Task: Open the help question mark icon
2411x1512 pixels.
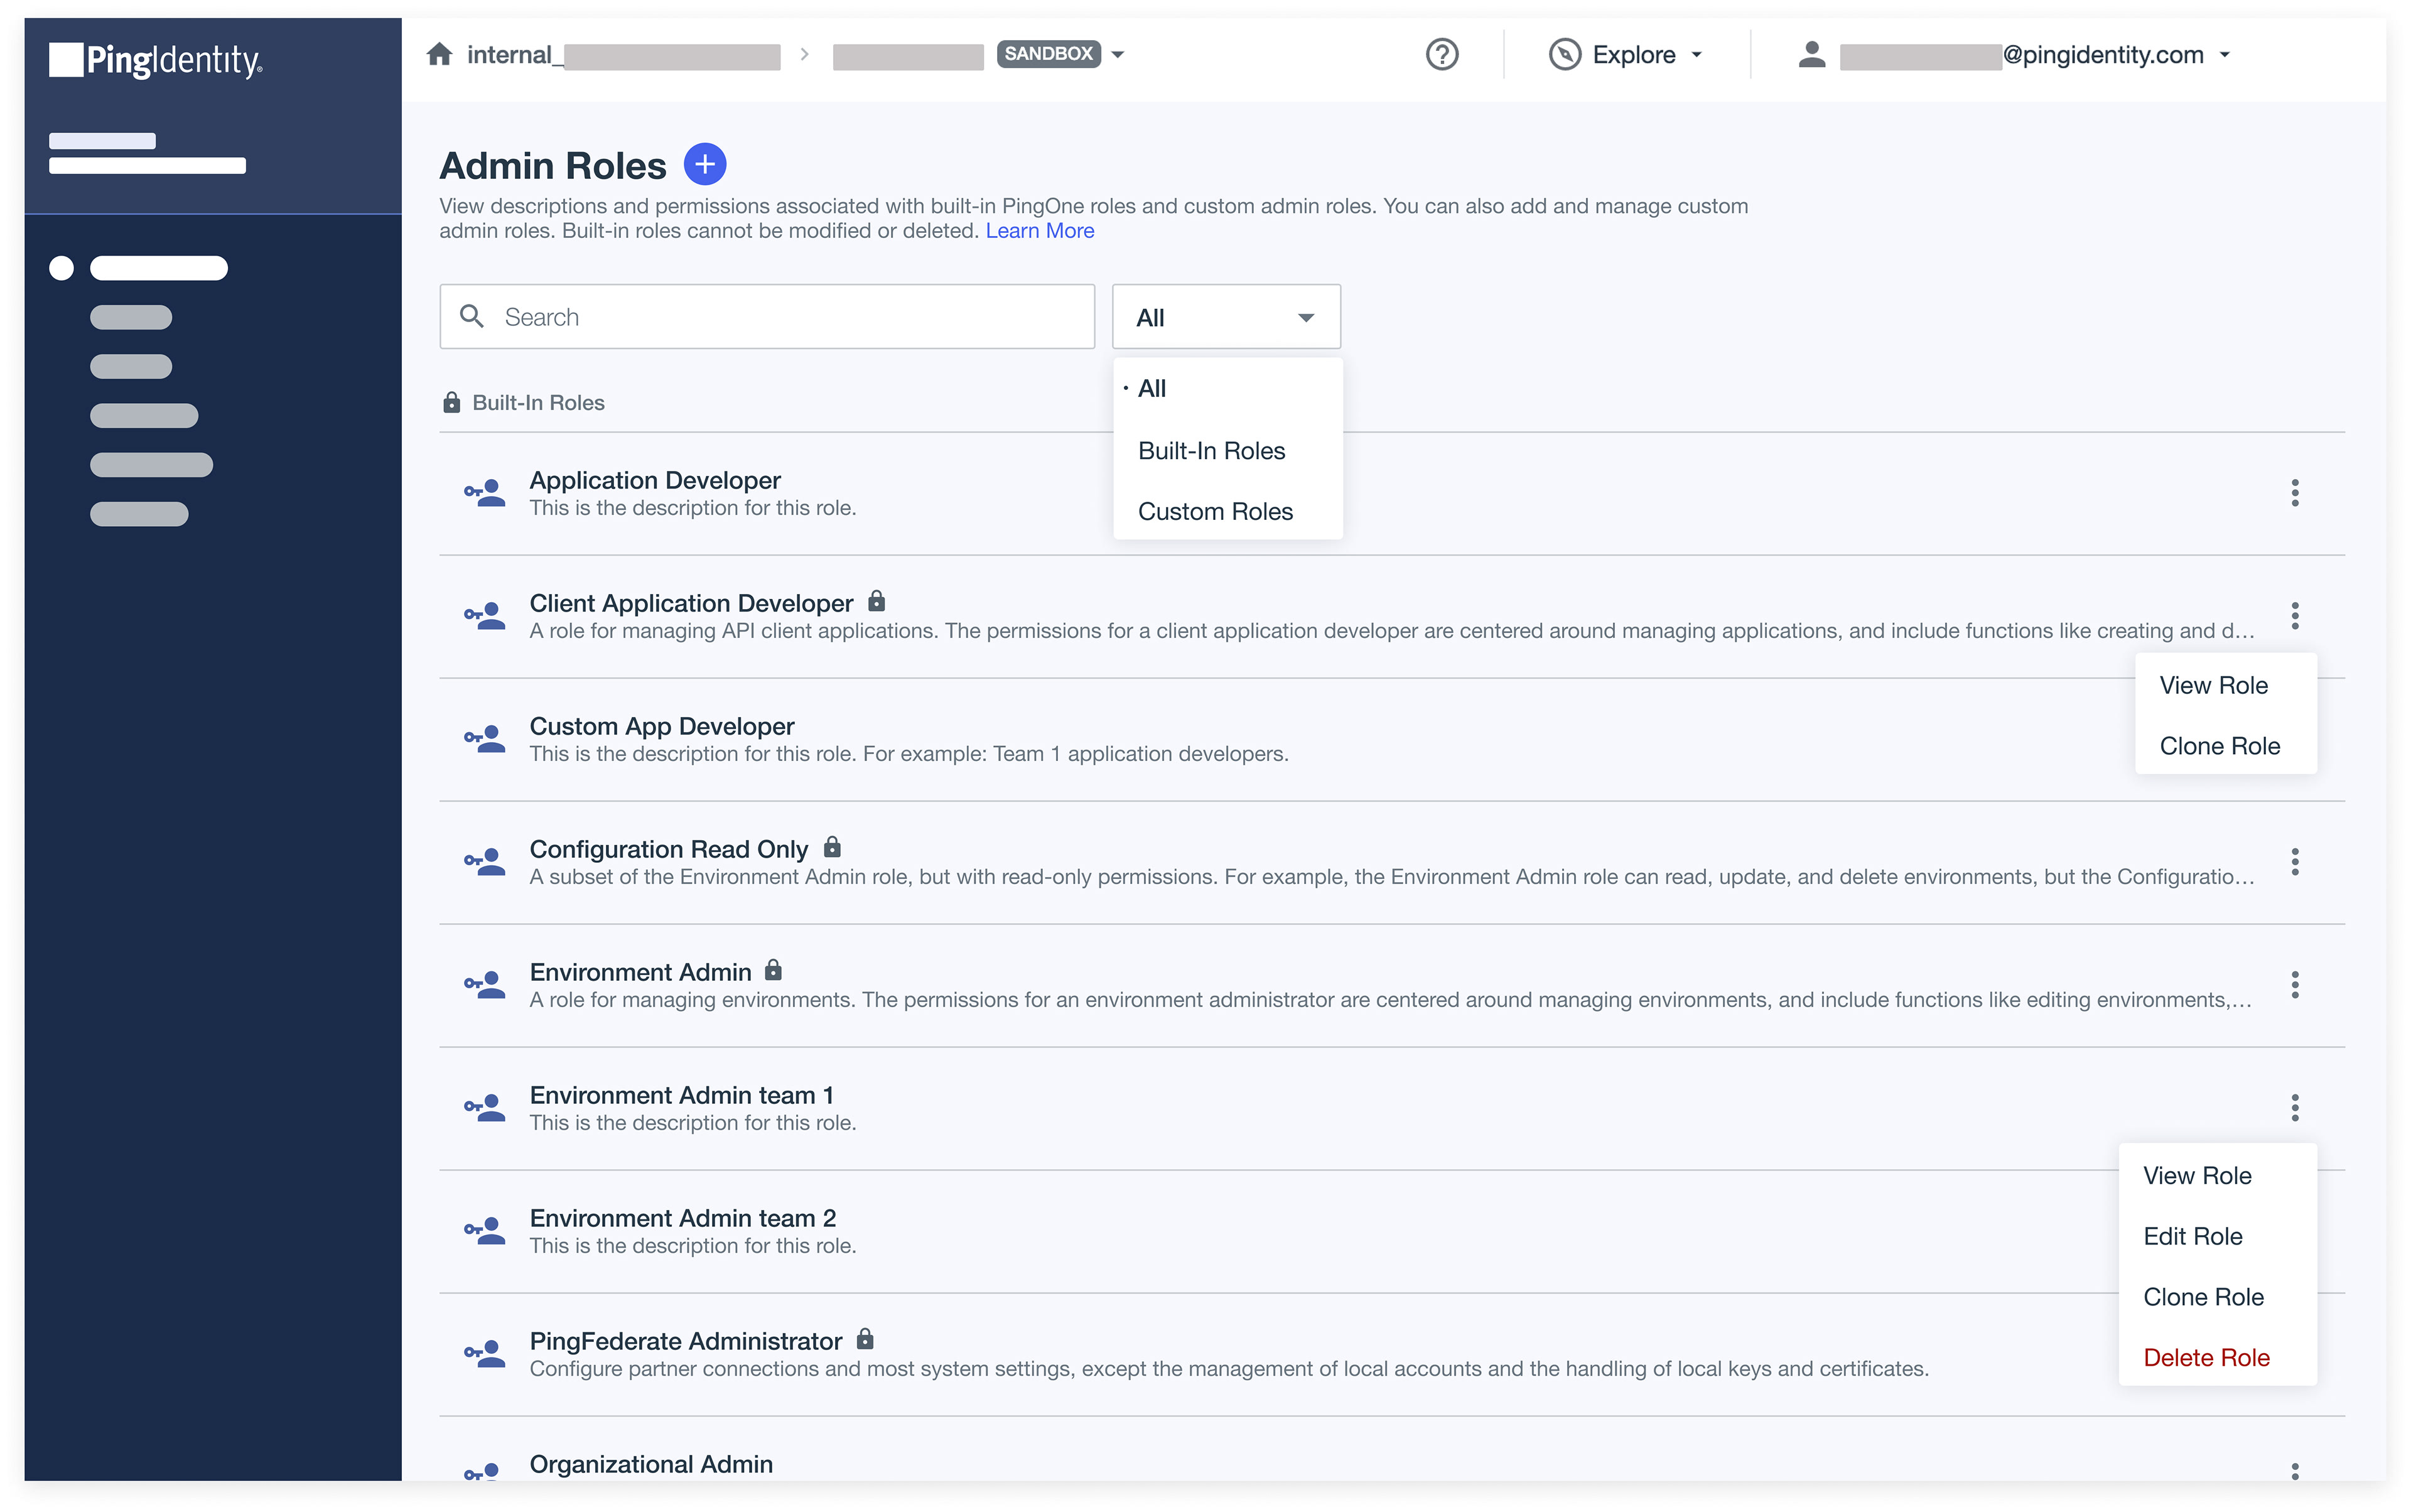Action: pos(1441,54)
